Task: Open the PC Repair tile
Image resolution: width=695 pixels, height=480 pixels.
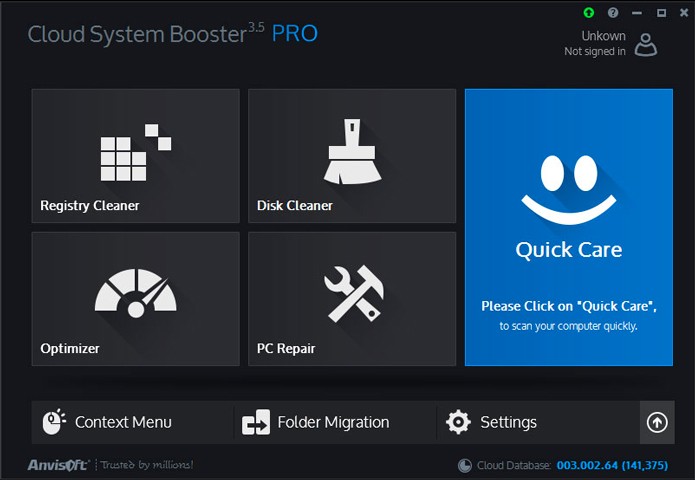Action: point(352,299)
